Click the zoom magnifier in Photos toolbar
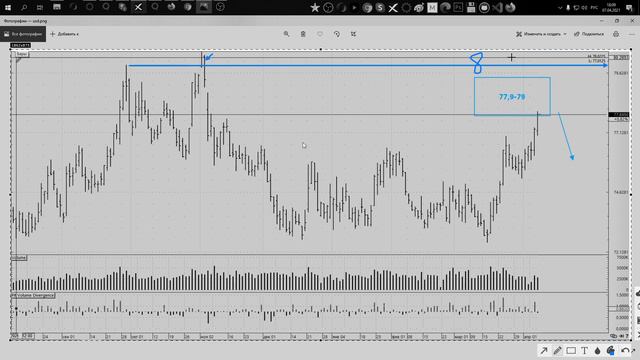640x360 pixels. click(x=286, y=34)
